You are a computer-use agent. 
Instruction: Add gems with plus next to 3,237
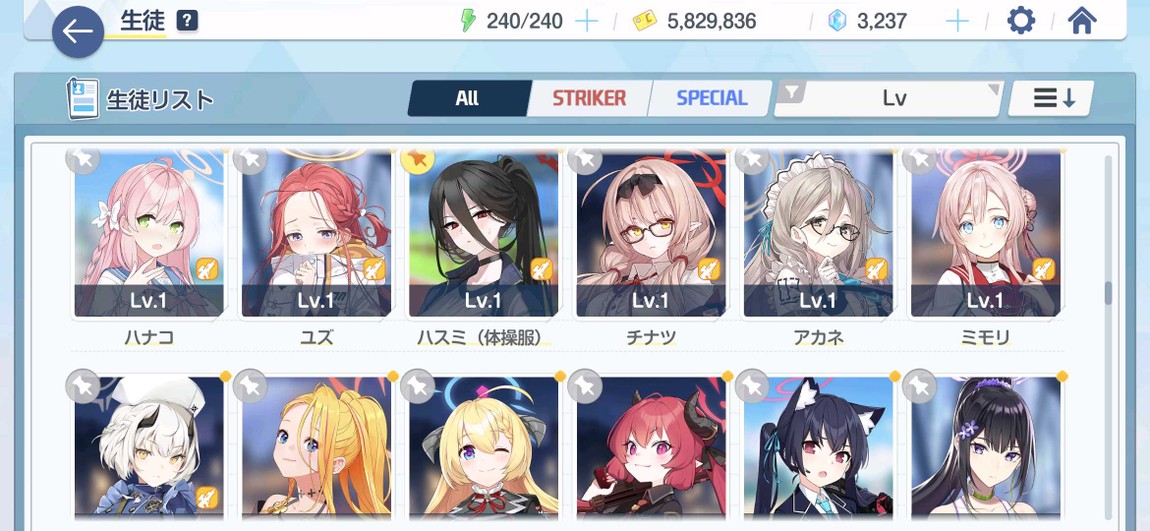[957, 21]
